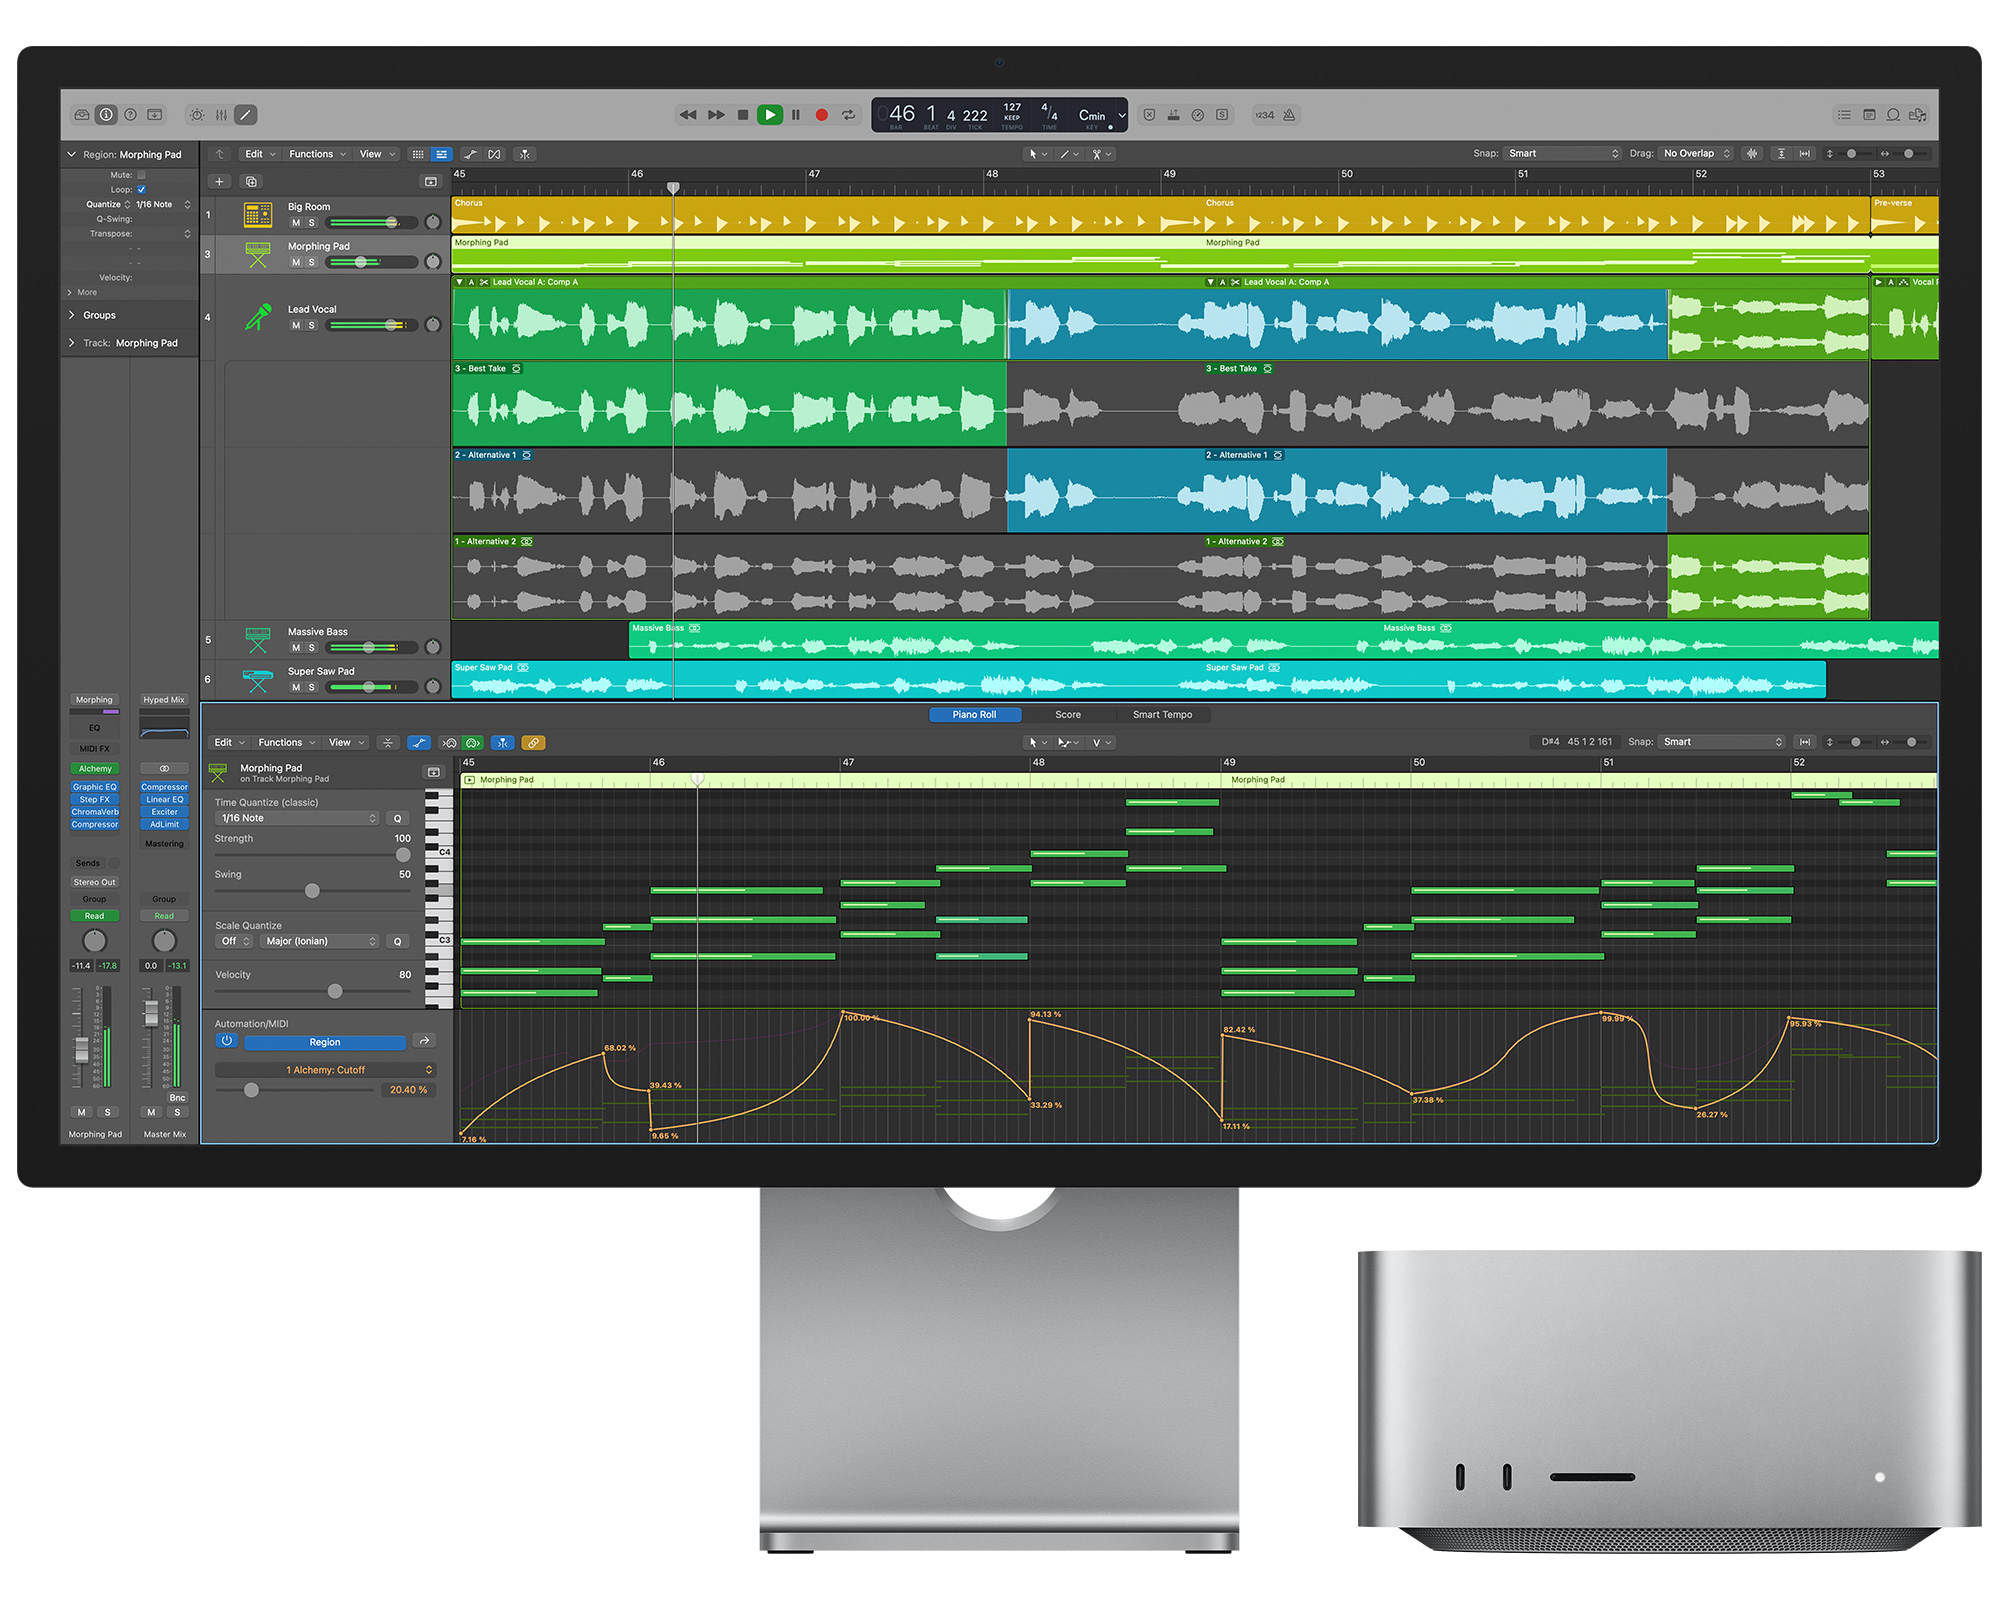
Task: Click the blue Region automation button
Action: (325, 1042)
